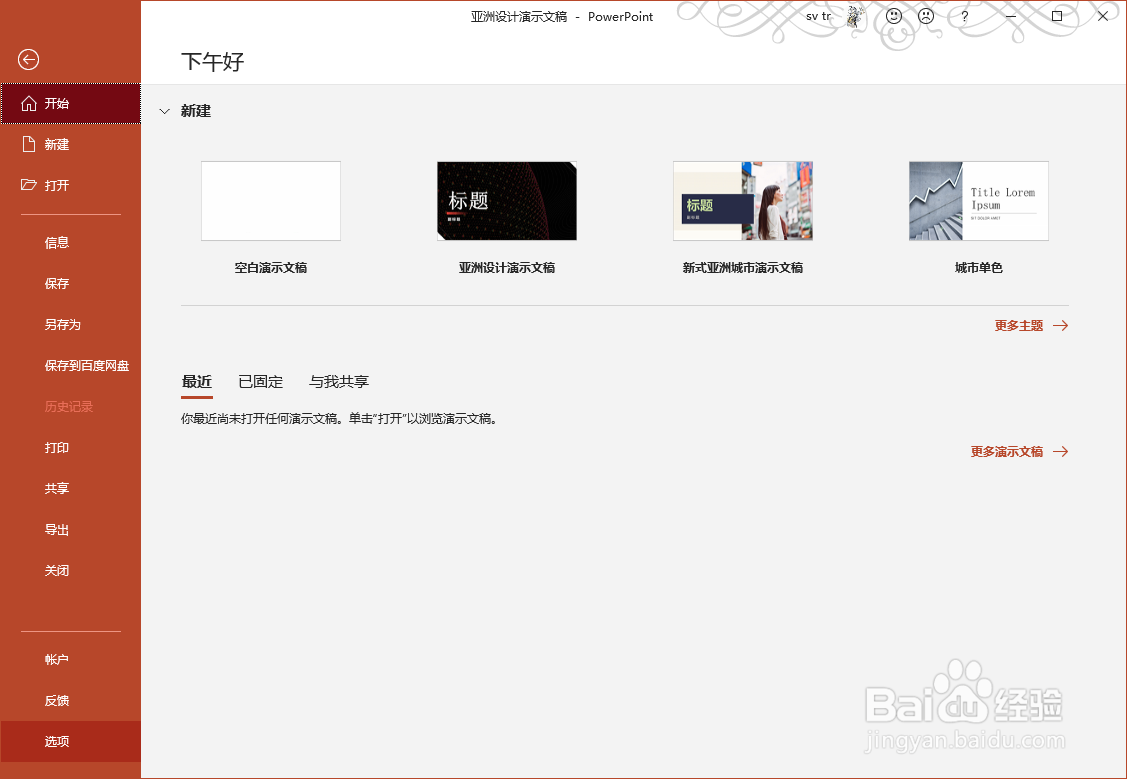Click the home icon beside 开始
1127x779 pixels.
pyautogui.click(x=29, y=103)
